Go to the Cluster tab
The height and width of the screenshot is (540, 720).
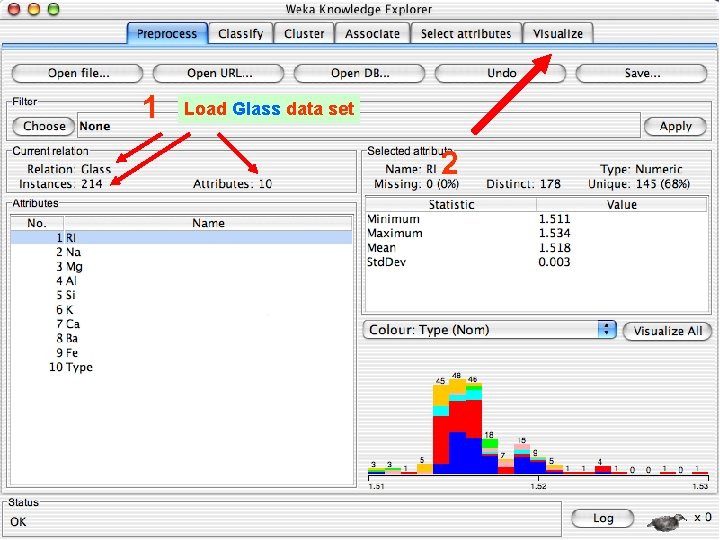click(304, 34)
